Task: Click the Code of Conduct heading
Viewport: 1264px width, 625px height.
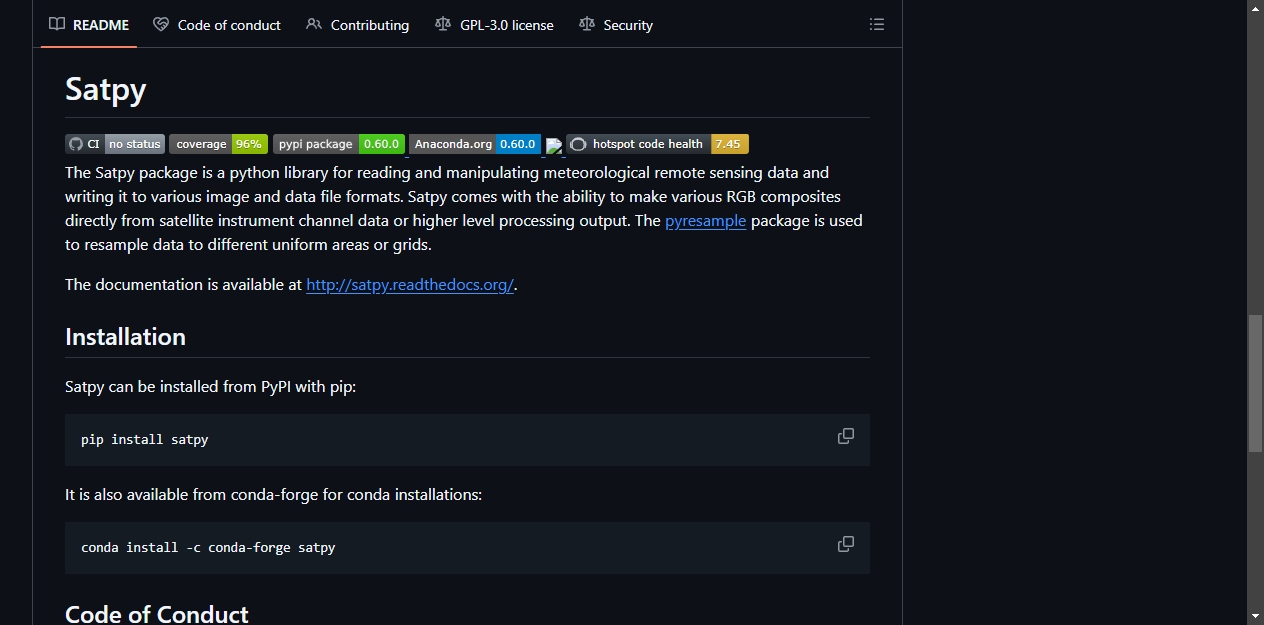Action: point(157,613)
